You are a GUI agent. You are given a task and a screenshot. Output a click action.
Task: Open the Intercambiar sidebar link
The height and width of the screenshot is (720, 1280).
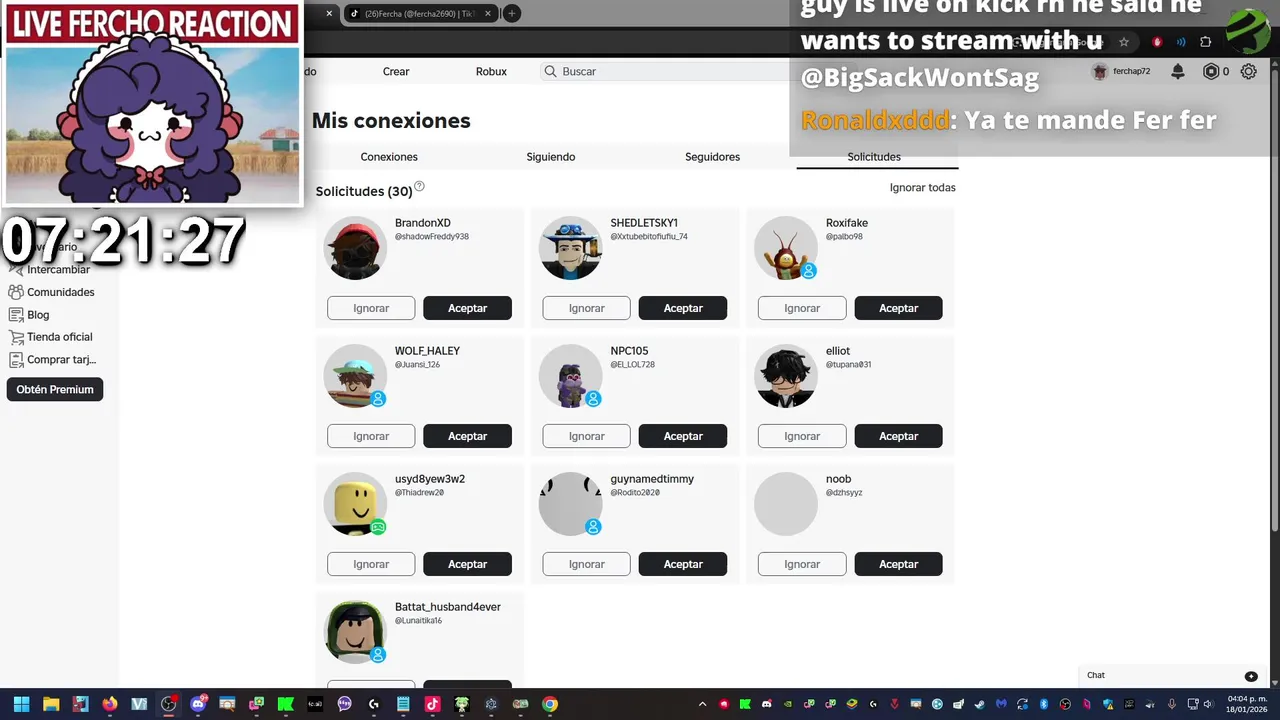click(x=50, y=269)
